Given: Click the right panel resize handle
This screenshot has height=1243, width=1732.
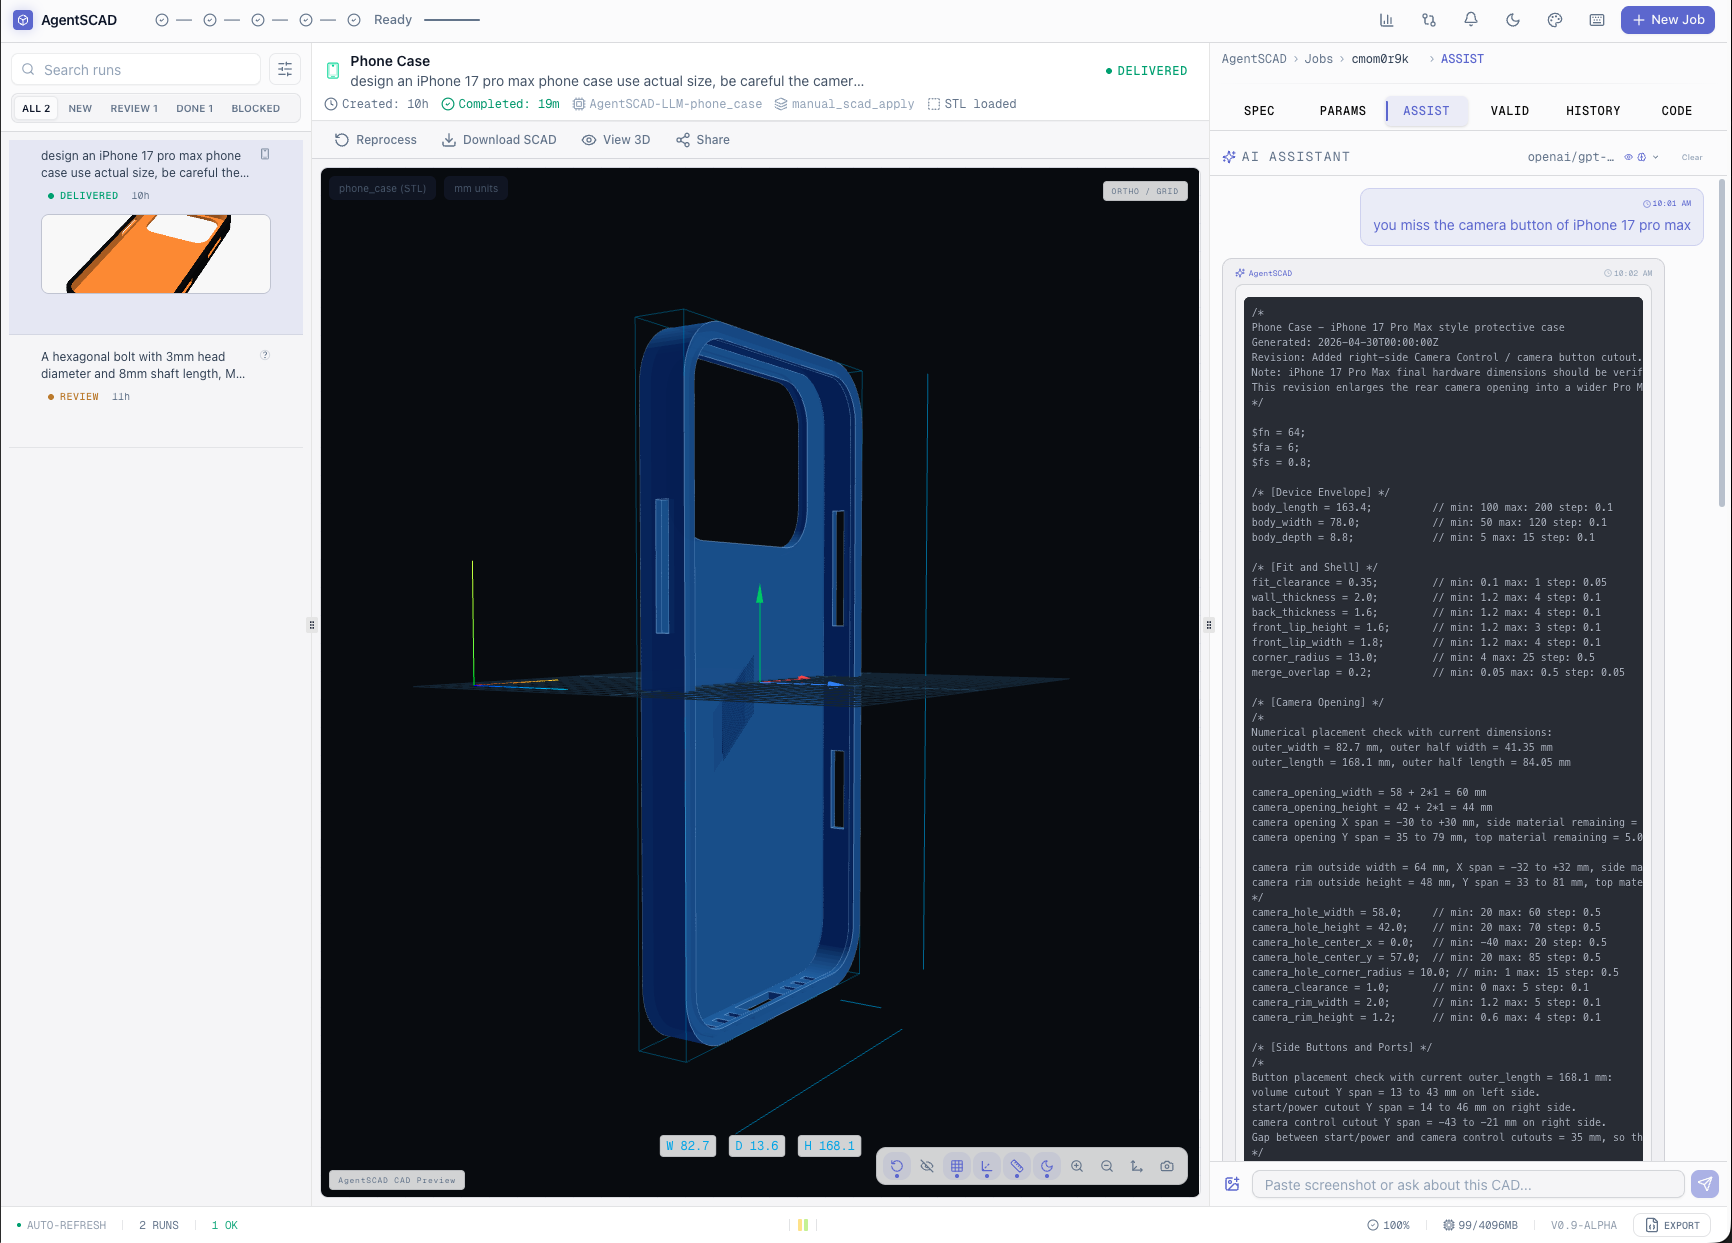Looking at the screenshot, I should tap(1209, 625).
